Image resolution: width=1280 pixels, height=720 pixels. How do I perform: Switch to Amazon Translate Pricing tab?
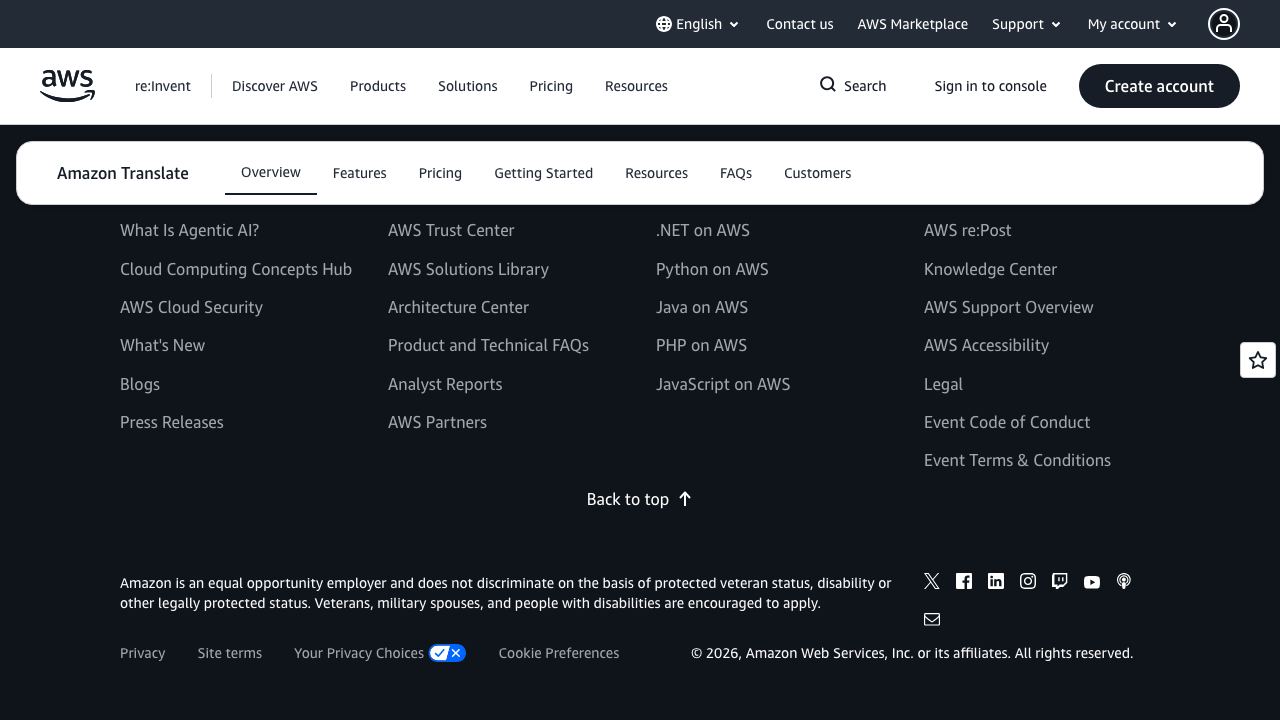[440, 173]
